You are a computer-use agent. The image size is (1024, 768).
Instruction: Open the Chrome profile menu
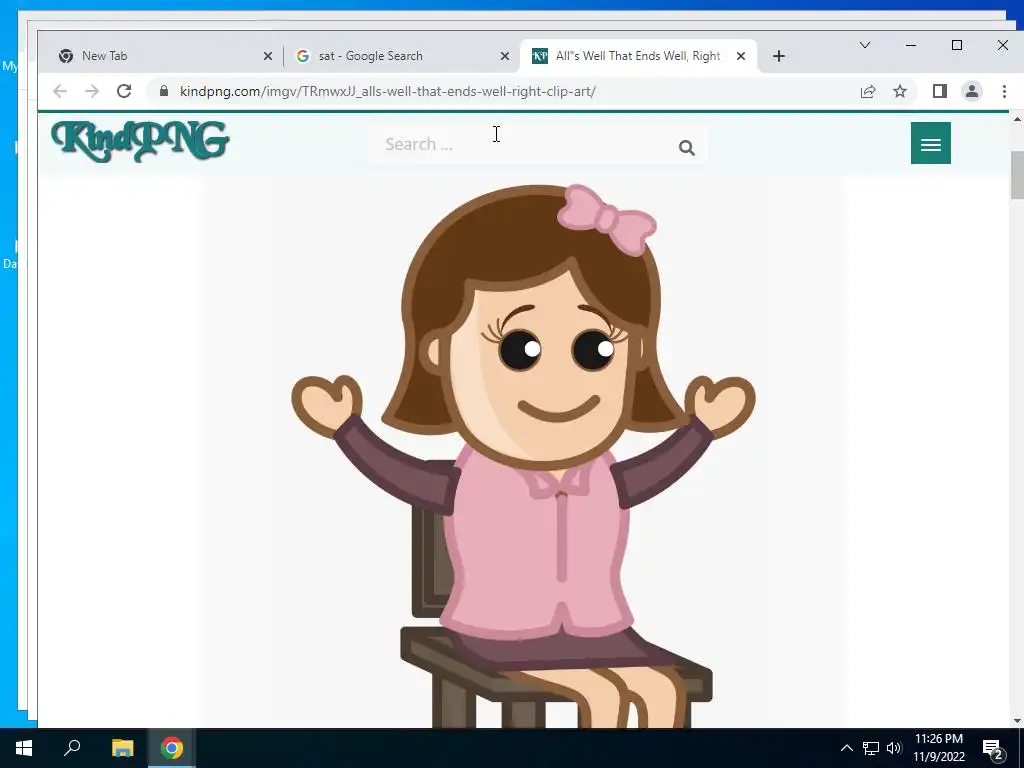(972, 91)
